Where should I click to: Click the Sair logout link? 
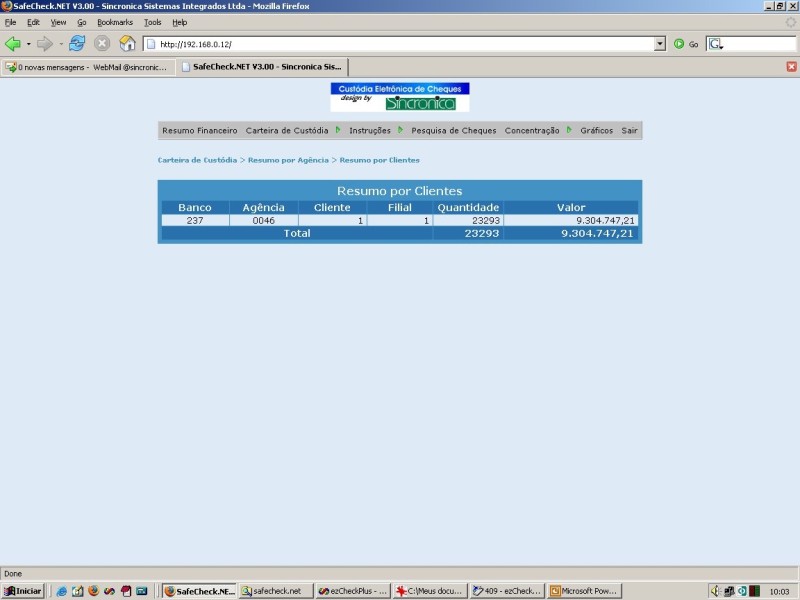[x=629, y=131]
